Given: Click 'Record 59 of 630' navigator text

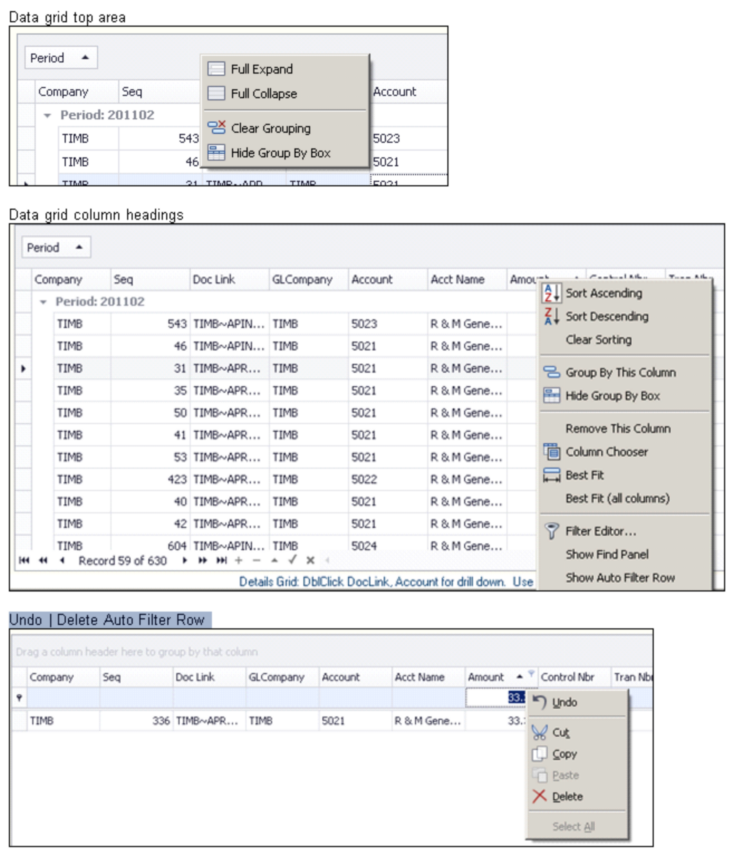Looking at the screenshot, I should tap(122, 561).
